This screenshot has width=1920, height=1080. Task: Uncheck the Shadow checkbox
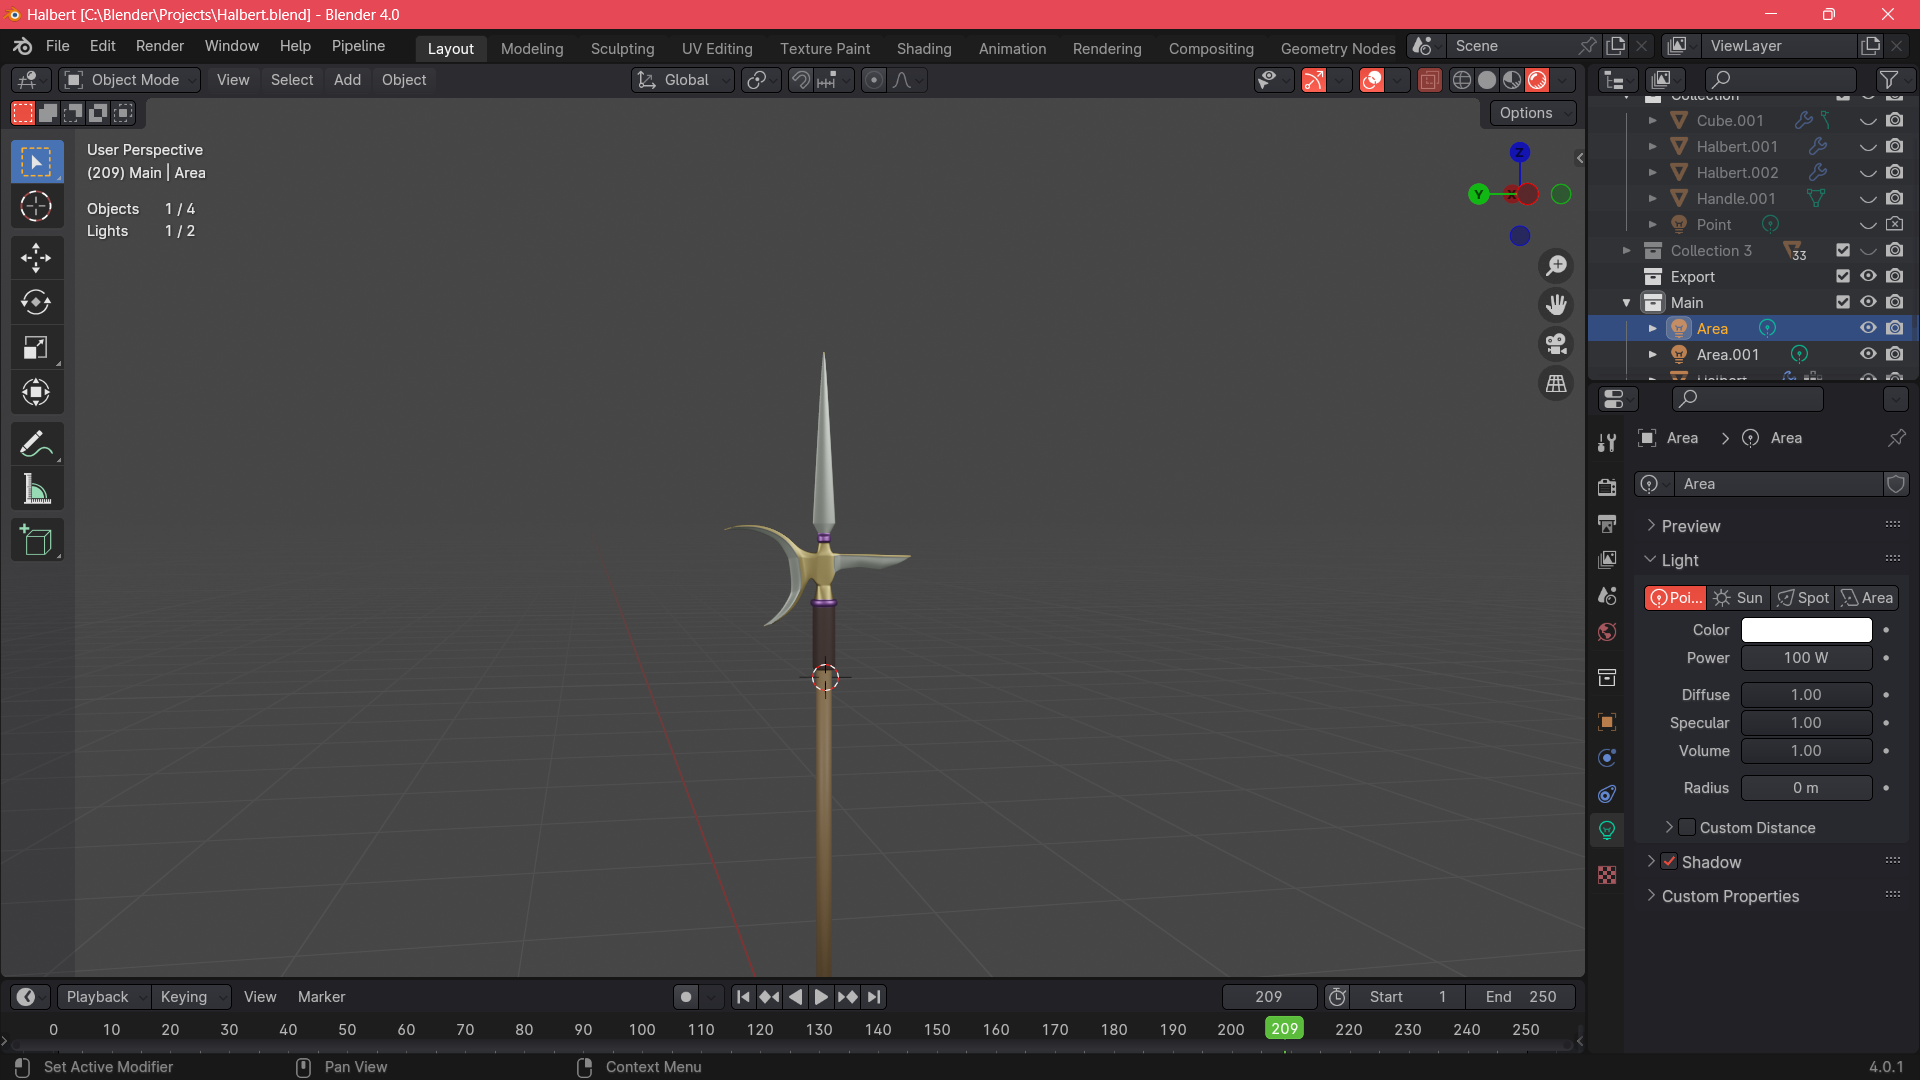[1669, 862]
